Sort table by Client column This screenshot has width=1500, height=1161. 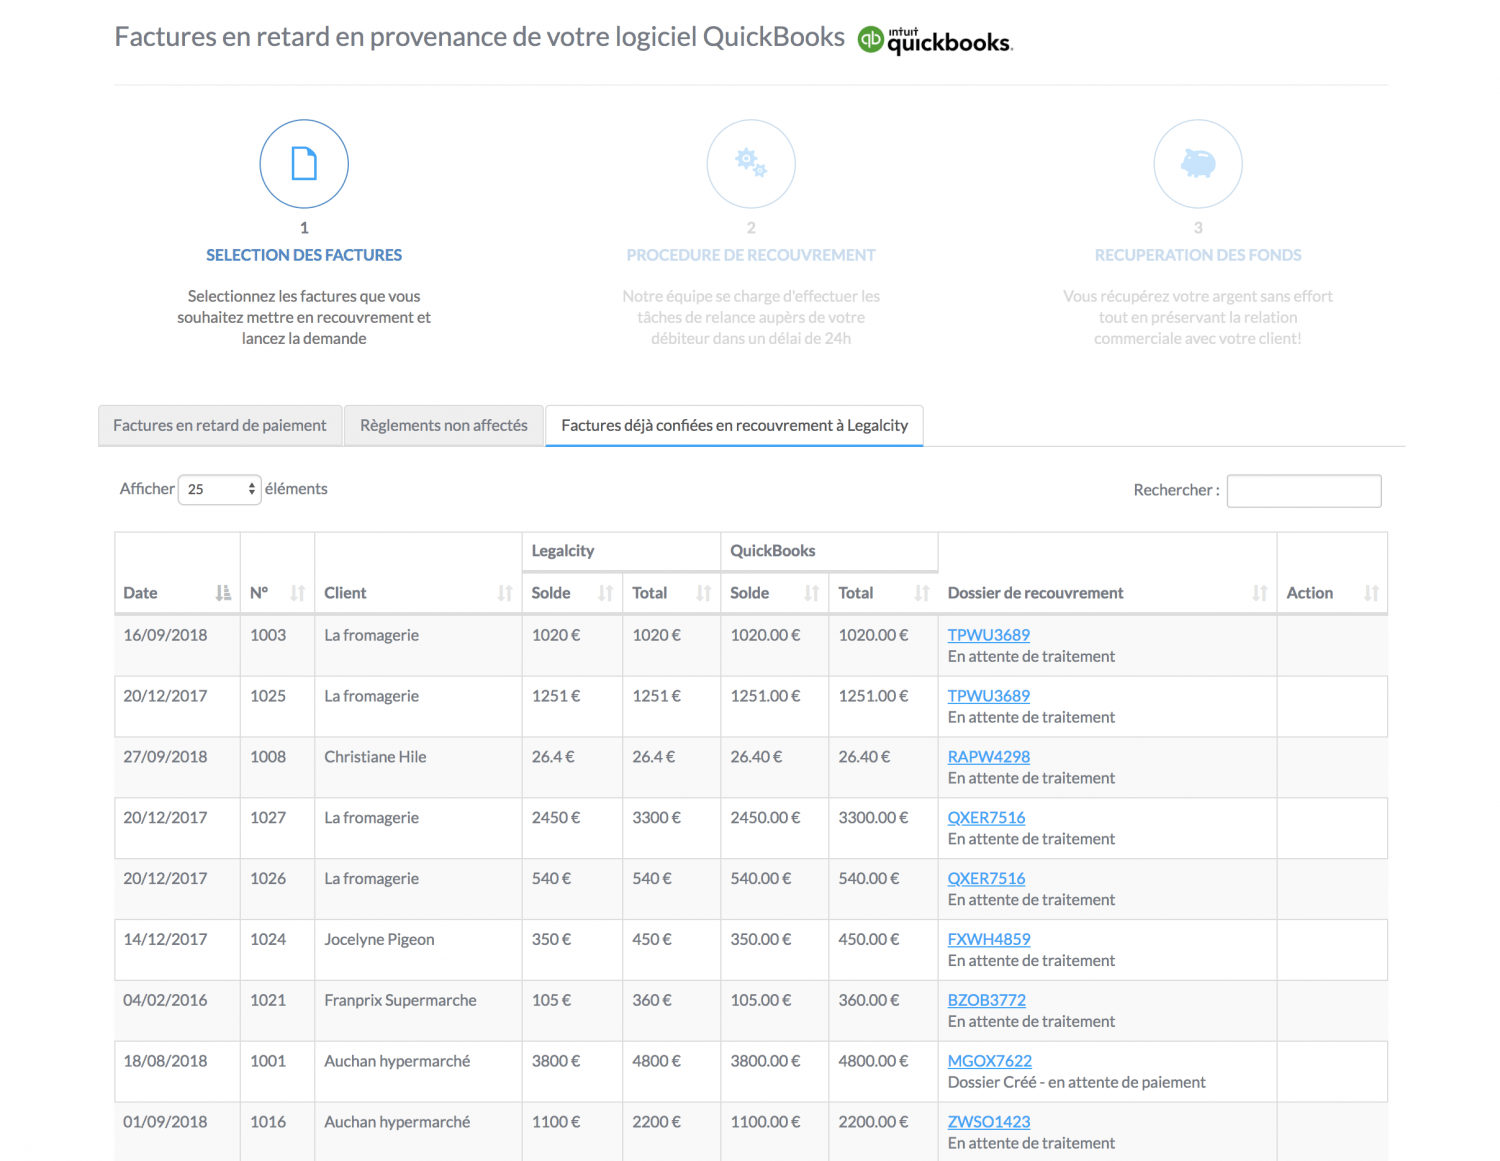coord(418,593)
